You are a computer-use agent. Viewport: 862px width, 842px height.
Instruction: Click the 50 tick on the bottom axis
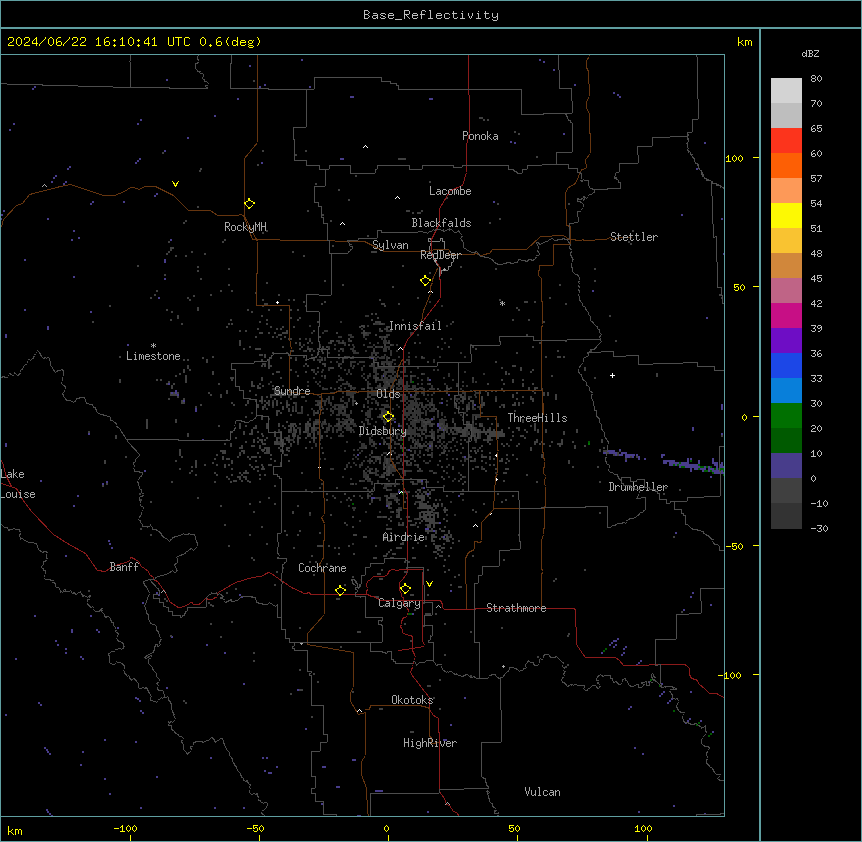514,828
